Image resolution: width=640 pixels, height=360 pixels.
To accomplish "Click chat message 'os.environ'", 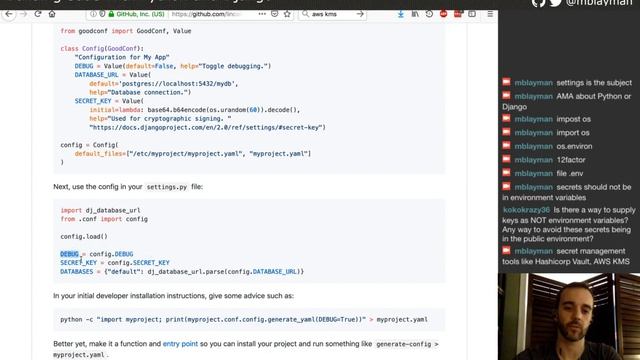I will (574, 146).
